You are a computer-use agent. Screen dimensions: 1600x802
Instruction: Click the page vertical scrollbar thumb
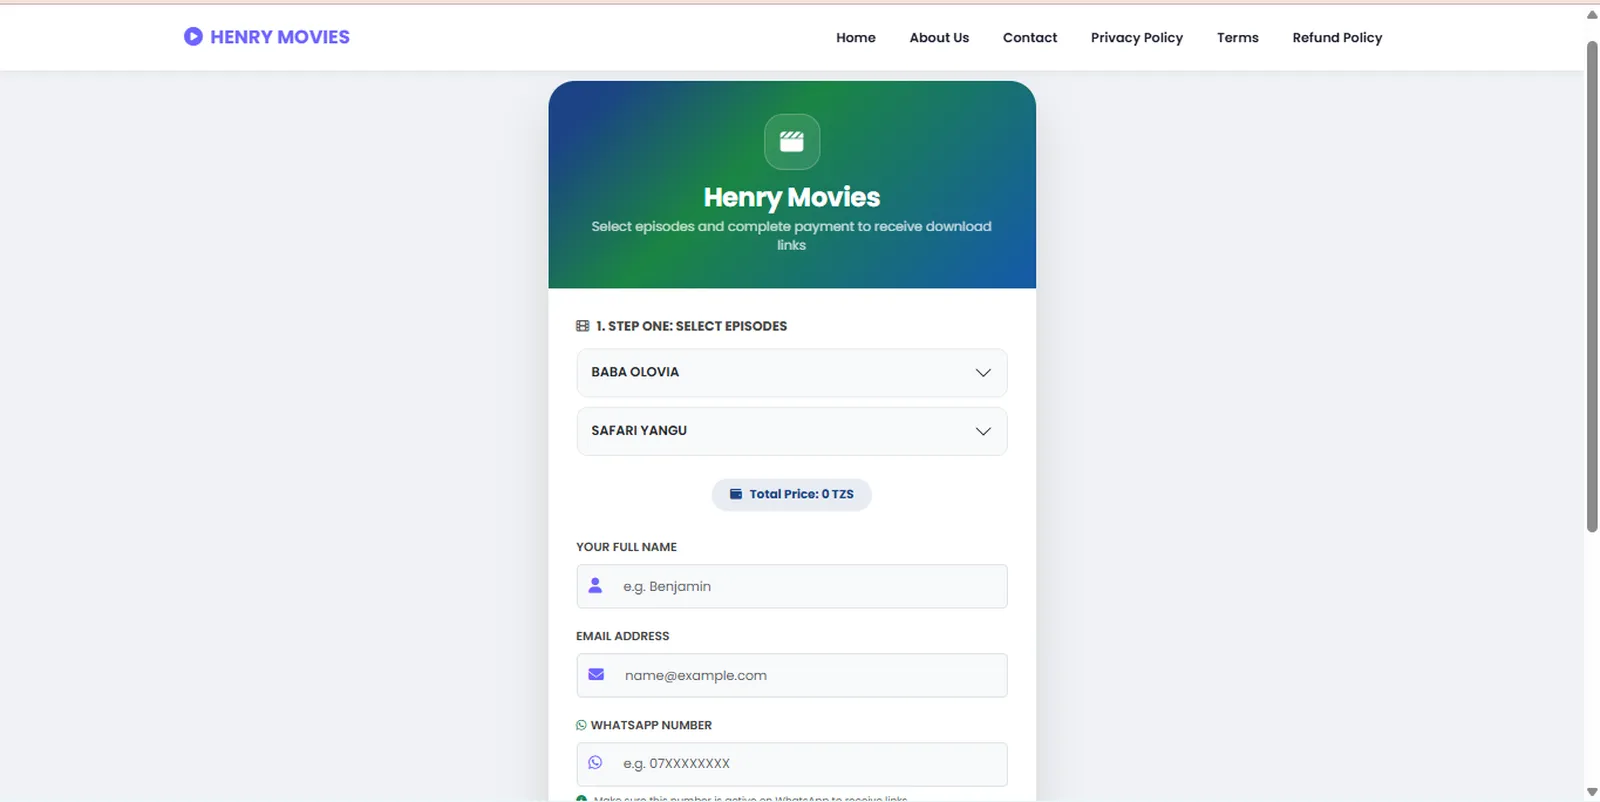[1592, 286]
